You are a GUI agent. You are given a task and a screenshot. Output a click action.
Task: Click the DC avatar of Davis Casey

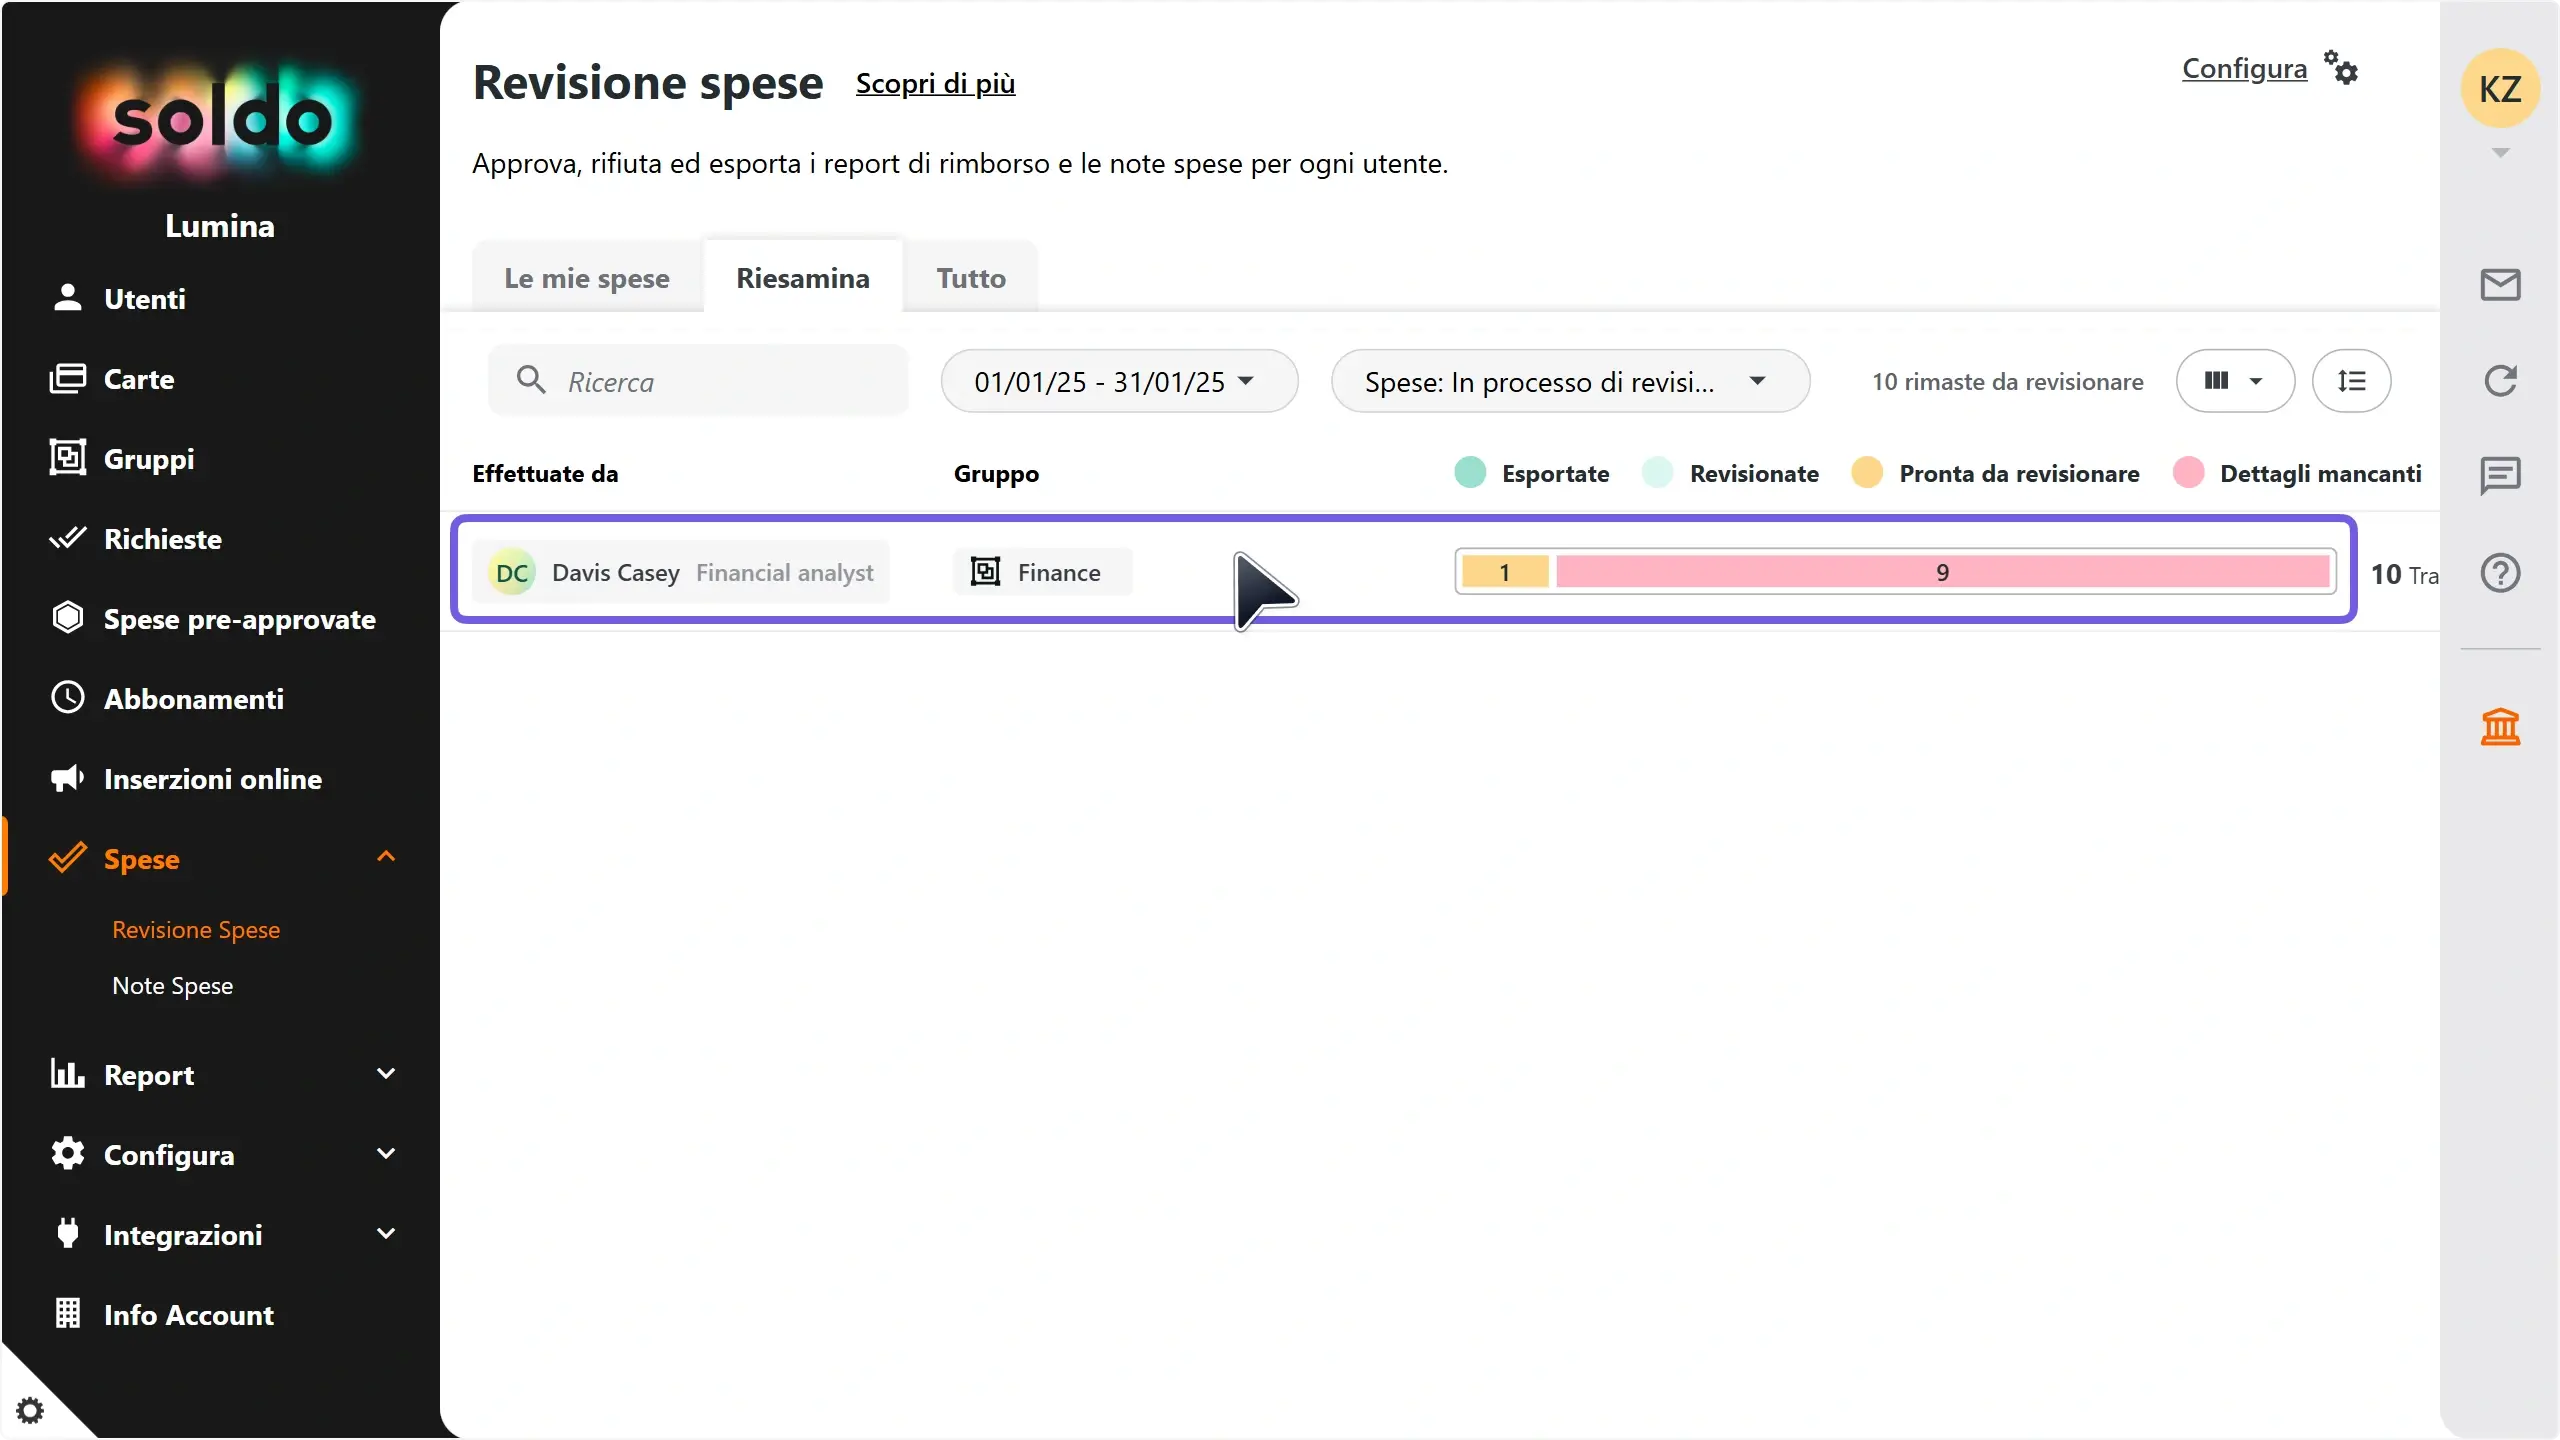[512, 573]
